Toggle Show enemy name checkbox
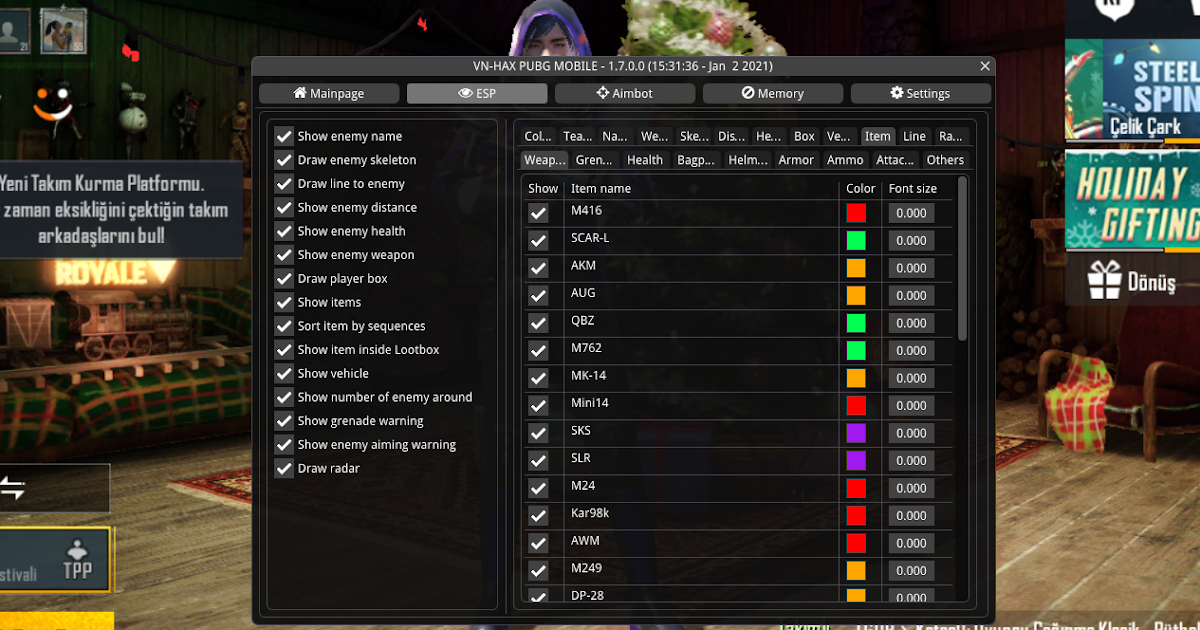 point(284,136)
